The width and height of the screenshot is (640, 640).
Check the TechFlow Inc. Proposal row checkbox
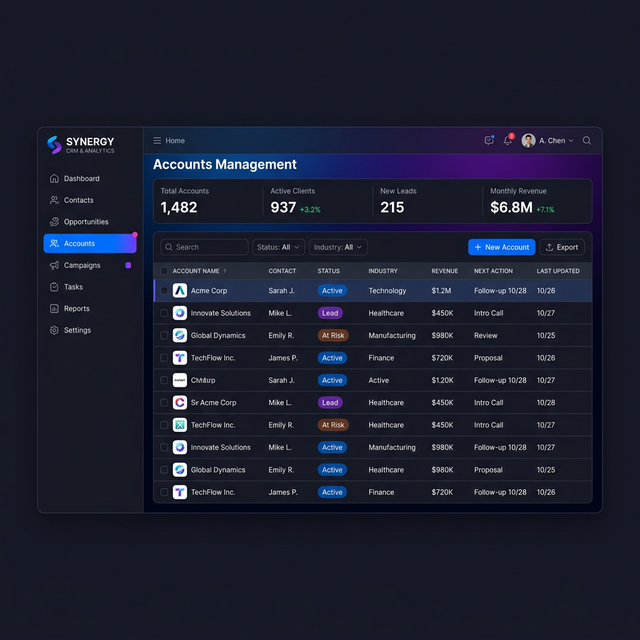(164, 358)
